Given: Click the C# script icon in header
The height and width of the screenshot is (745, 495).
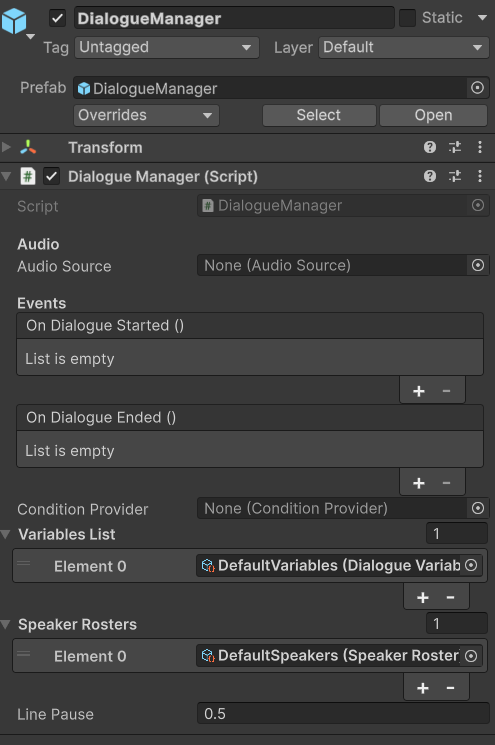Looking at the screenshot, I should pos(28,176).
